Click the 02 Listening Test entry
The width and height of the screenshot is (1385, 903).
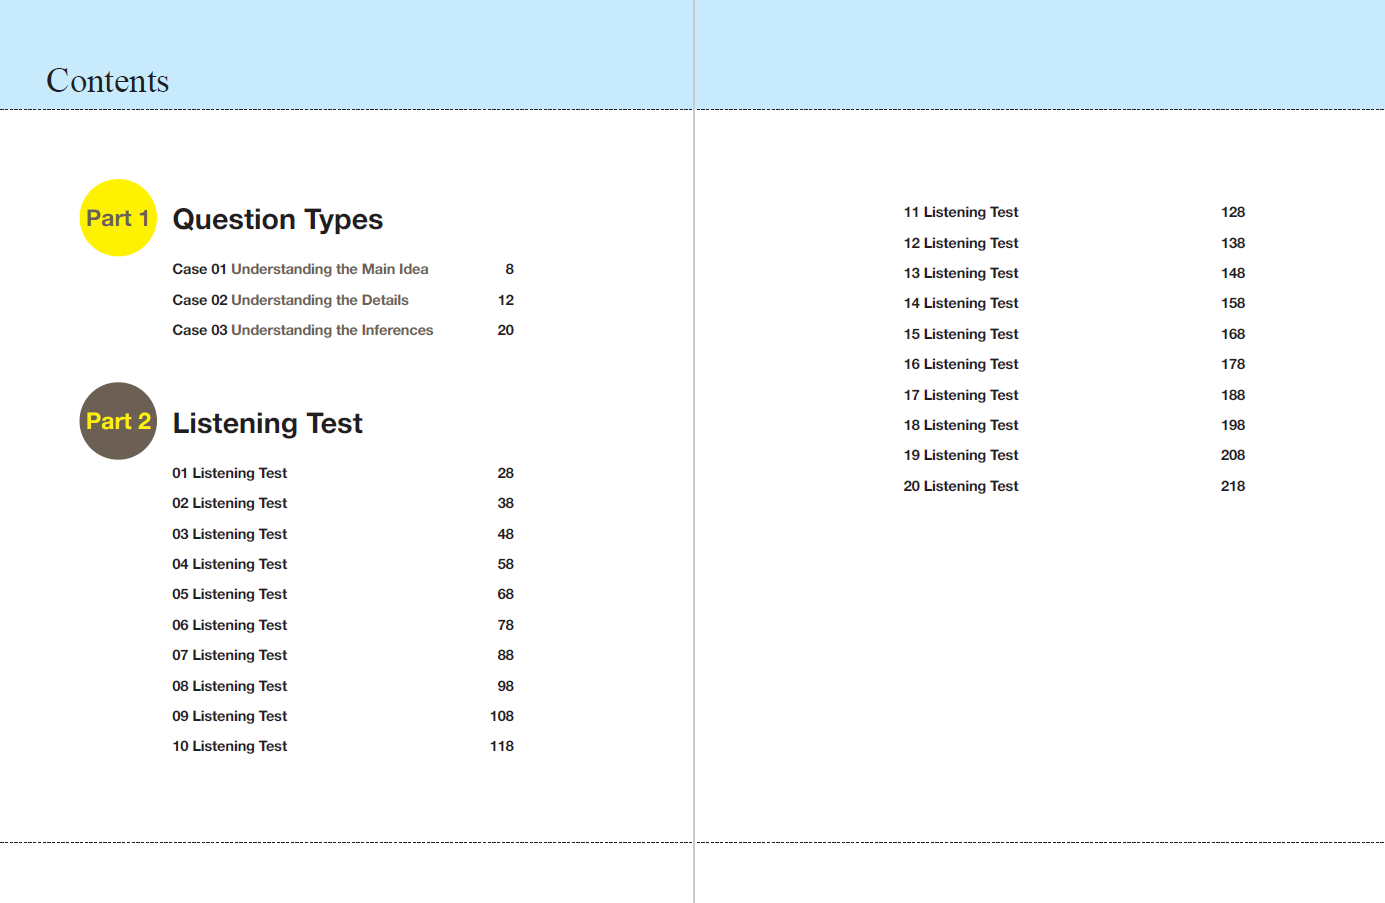point(230,503)
